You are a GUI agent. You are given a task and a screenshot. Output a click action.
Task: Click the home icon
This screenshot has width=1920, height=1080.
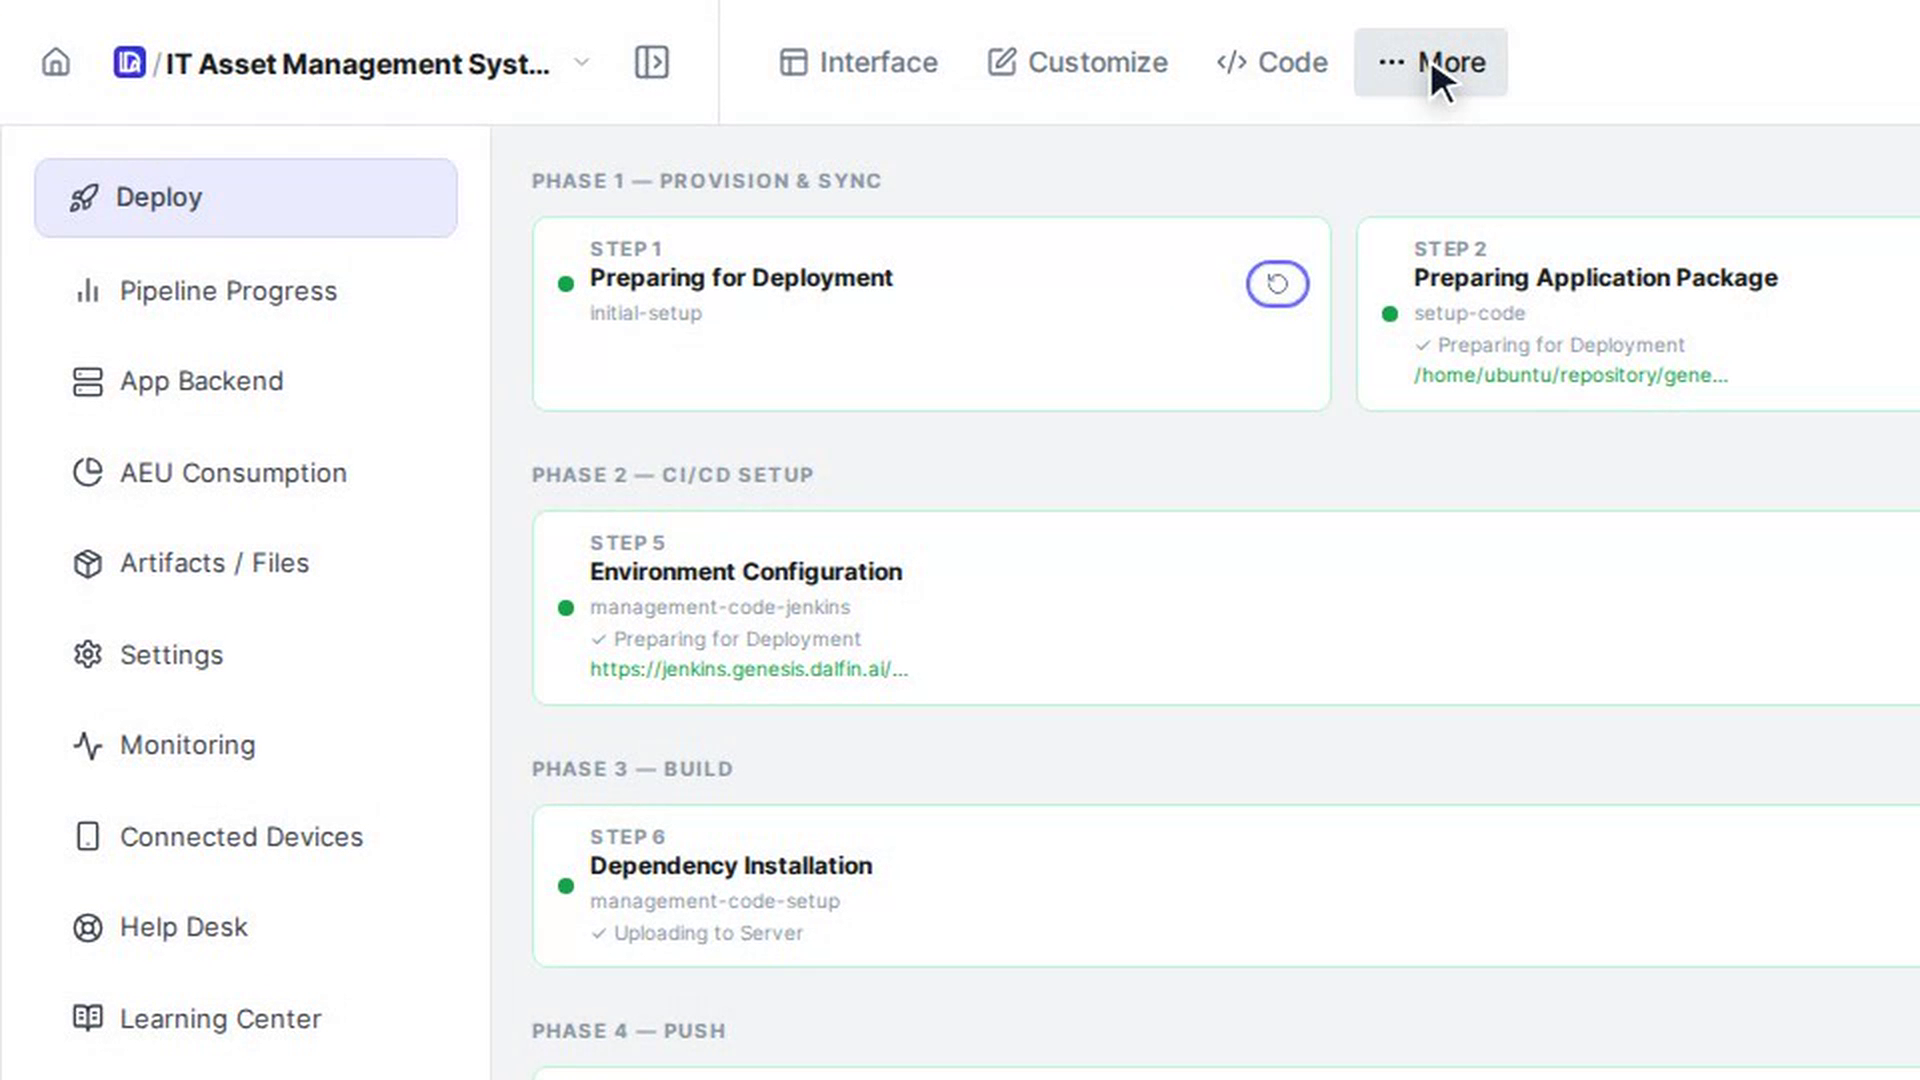[56, 63]
